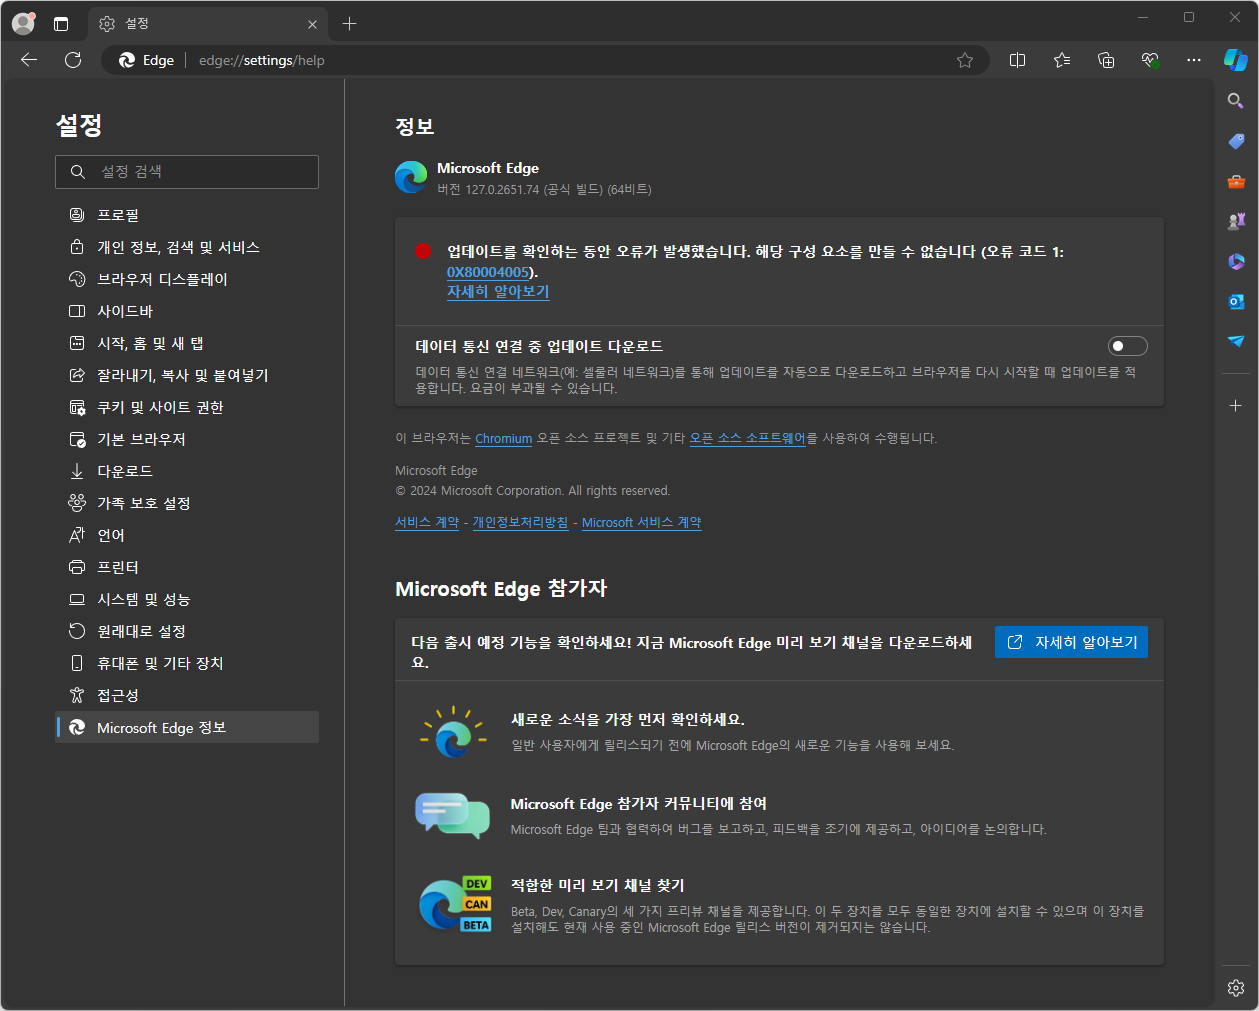Open 프린터 settings section

[188, 567]
